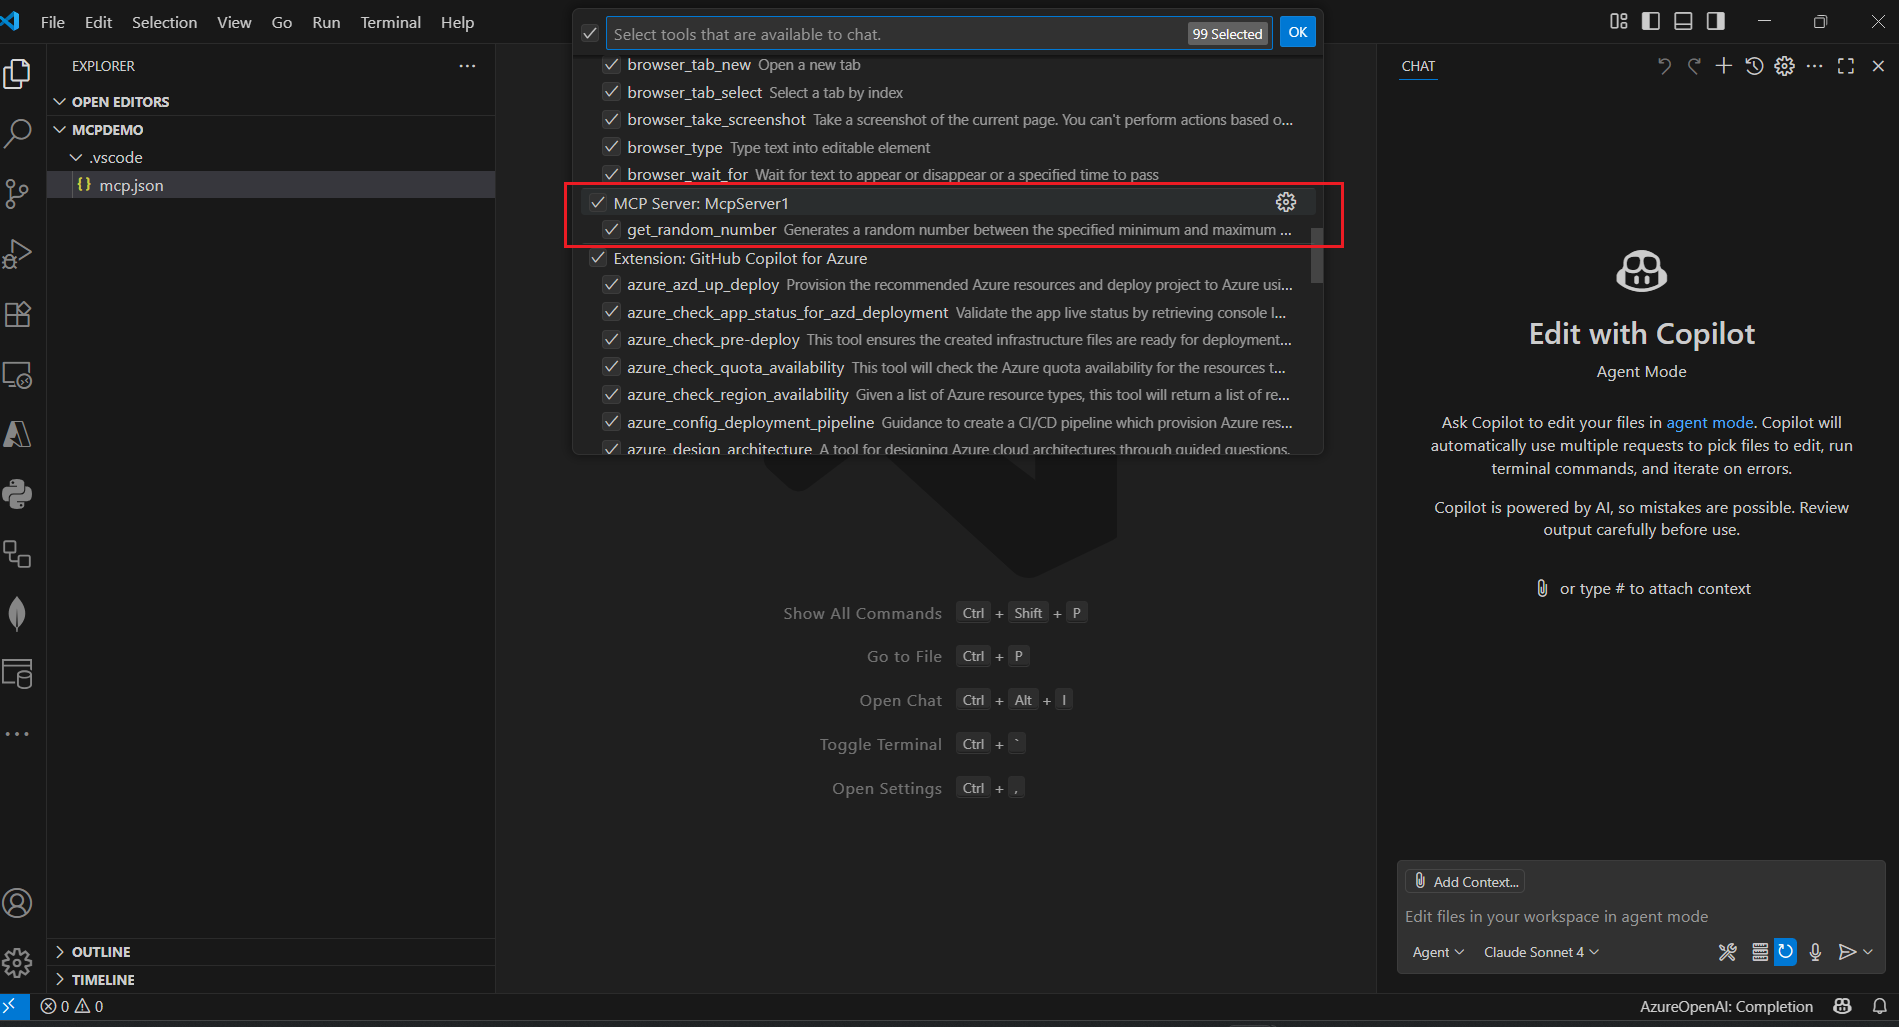Open the Manage gear in activity bar
1899x1027 pixels.
pyautogui.click(x=17, y=963)
